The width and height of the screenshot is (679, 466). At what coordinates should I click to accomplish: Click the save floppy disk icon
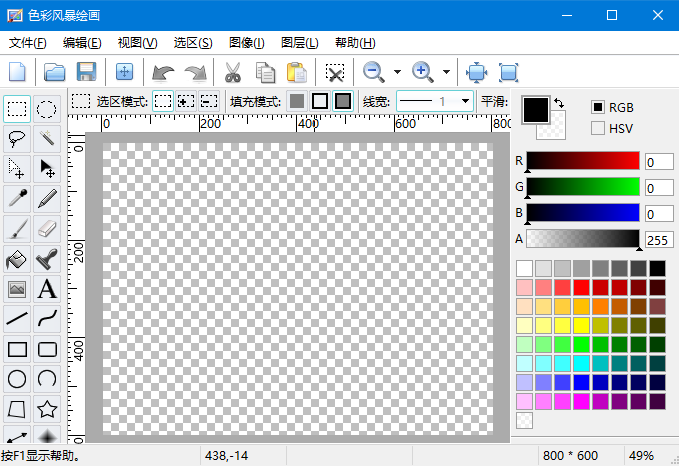(x=86, y=72)
